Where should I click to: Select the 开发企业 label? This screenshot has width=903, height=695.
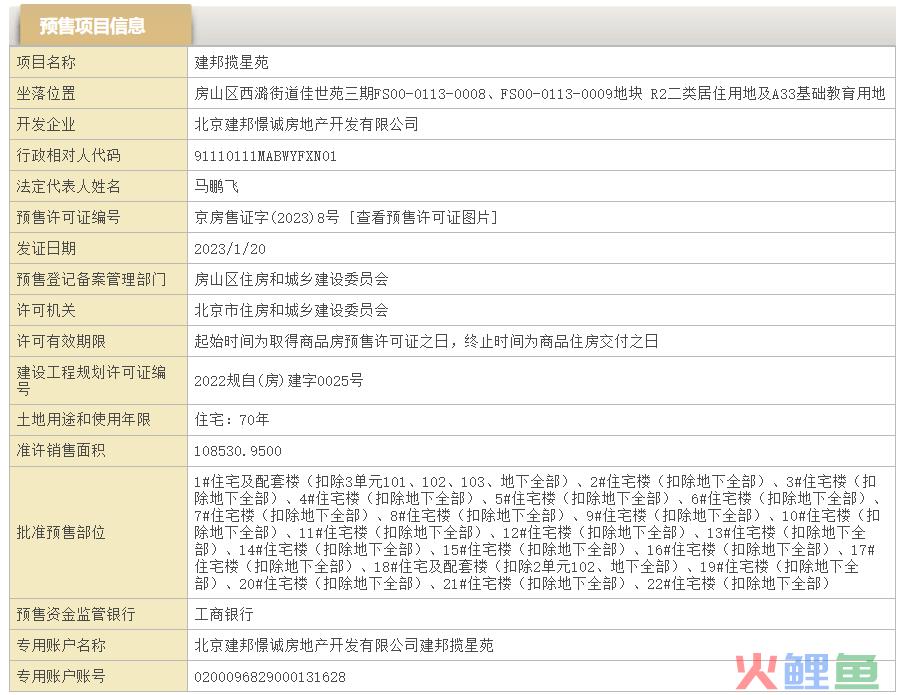click(x=46, y=124)
